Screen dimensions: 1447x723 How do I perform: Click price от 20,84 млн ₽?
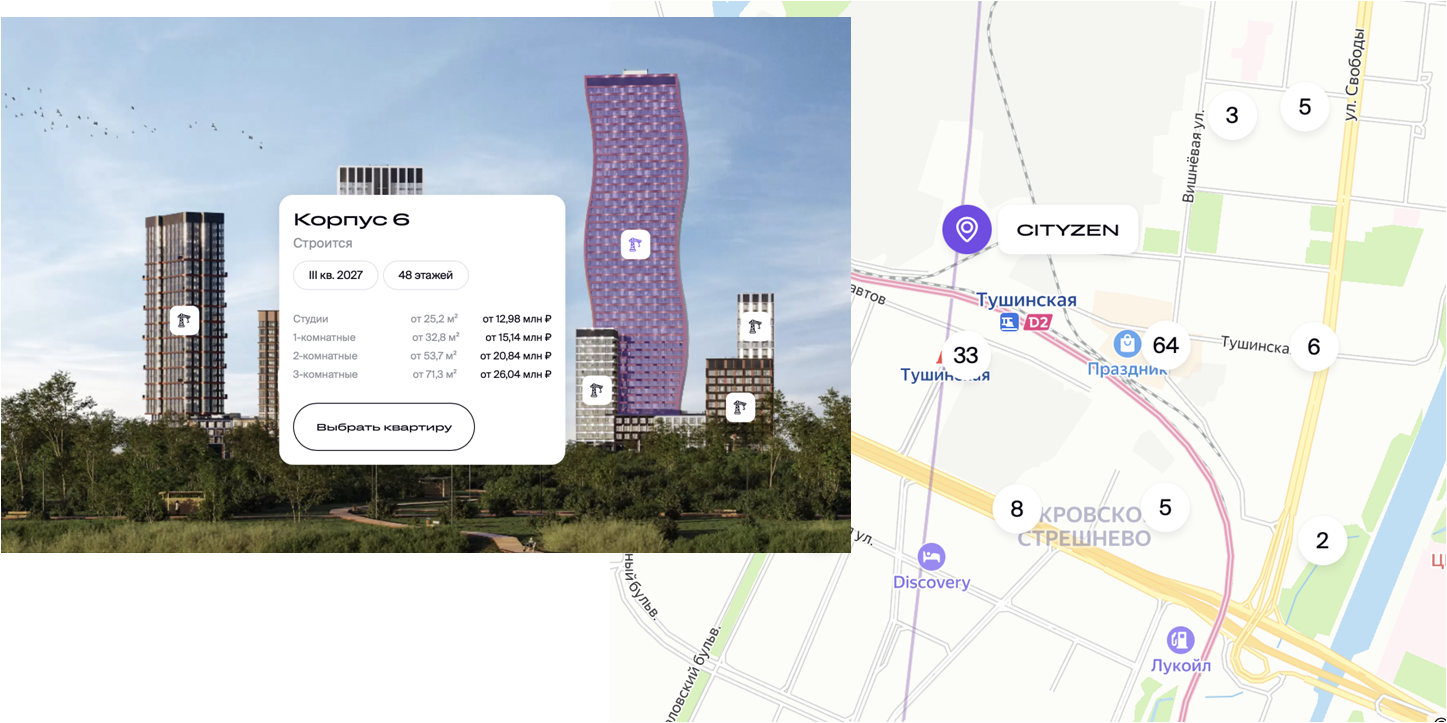[516, 356]
